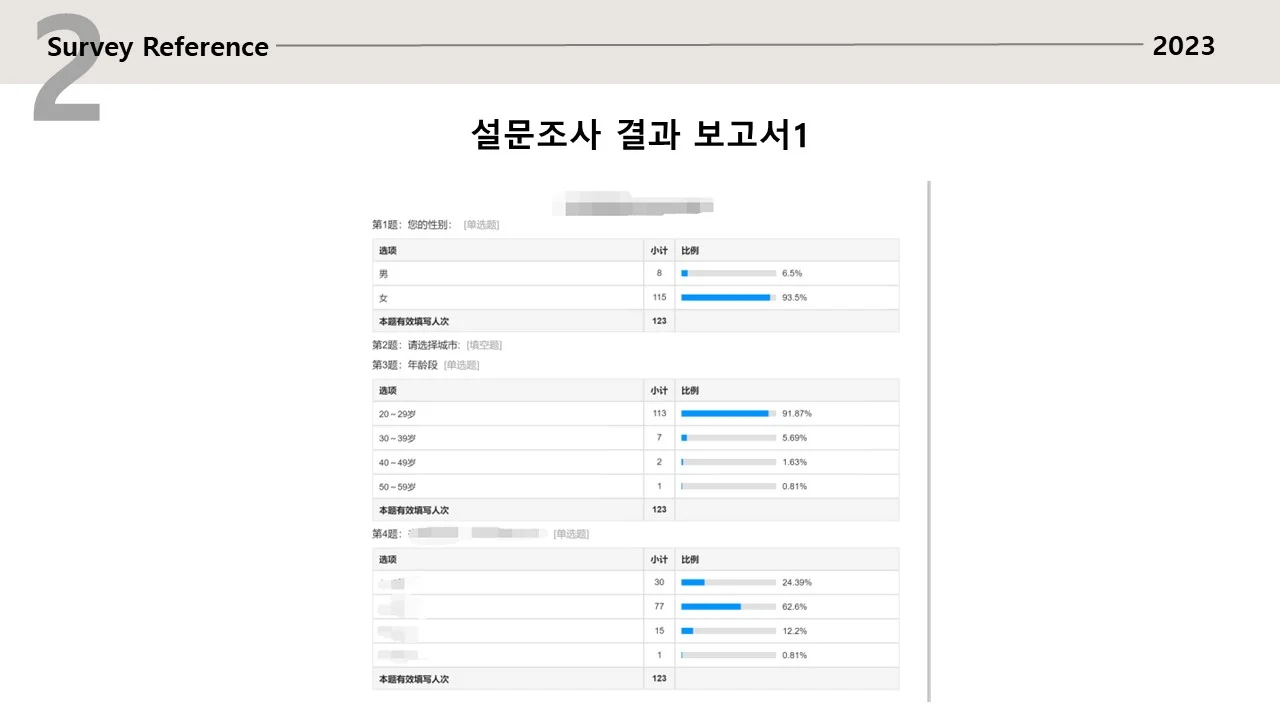Click total '123' in the 第4题 table
1280x720 pixels.
tap(659, 678)
